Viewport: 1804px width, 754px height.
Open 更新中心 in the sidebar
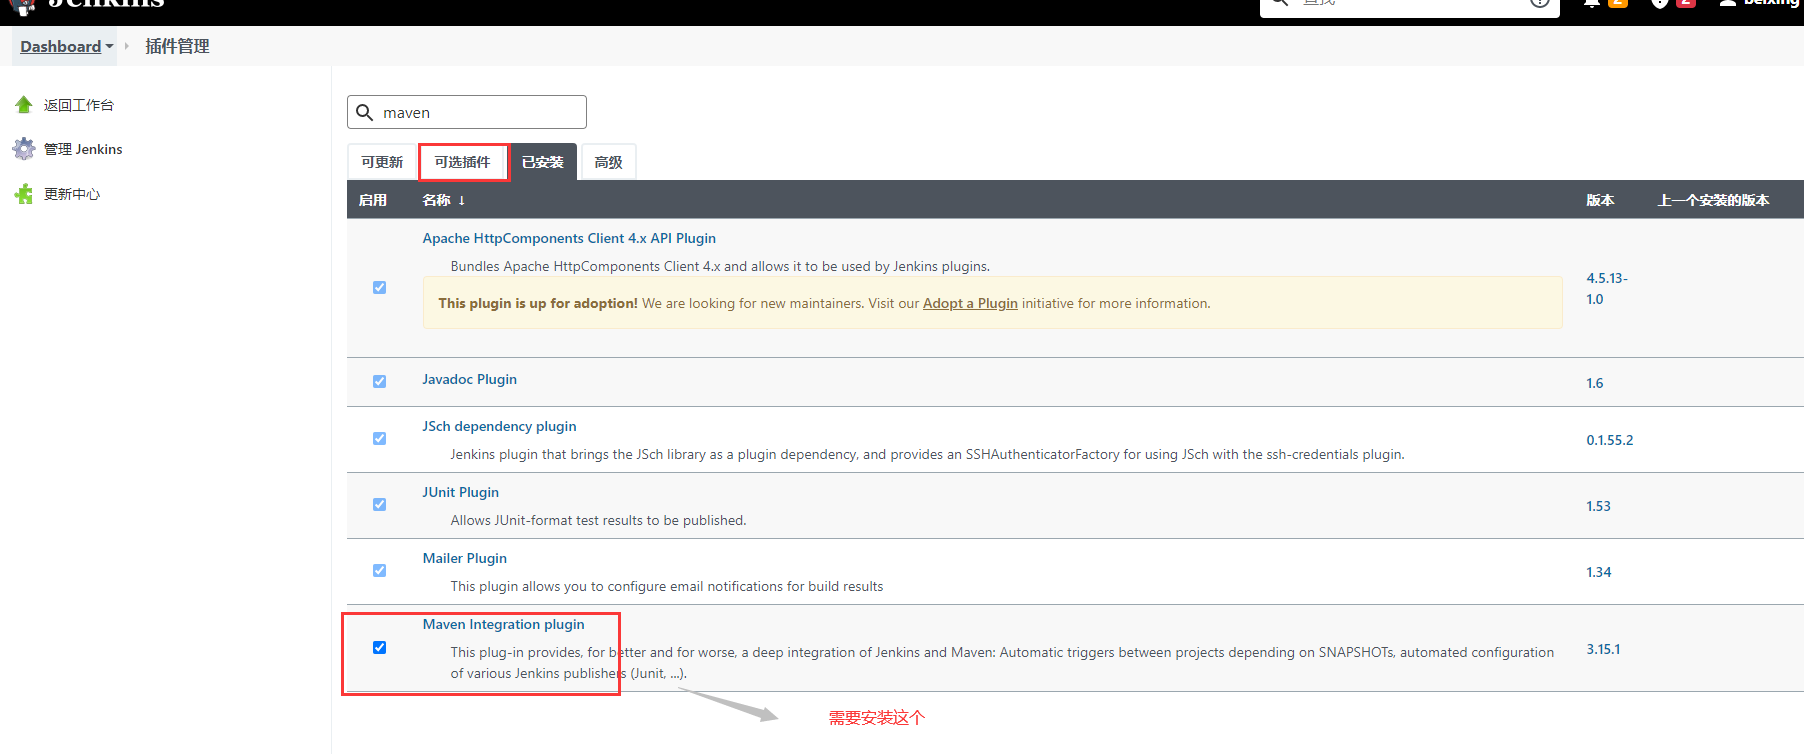click(x=72, y=194)
